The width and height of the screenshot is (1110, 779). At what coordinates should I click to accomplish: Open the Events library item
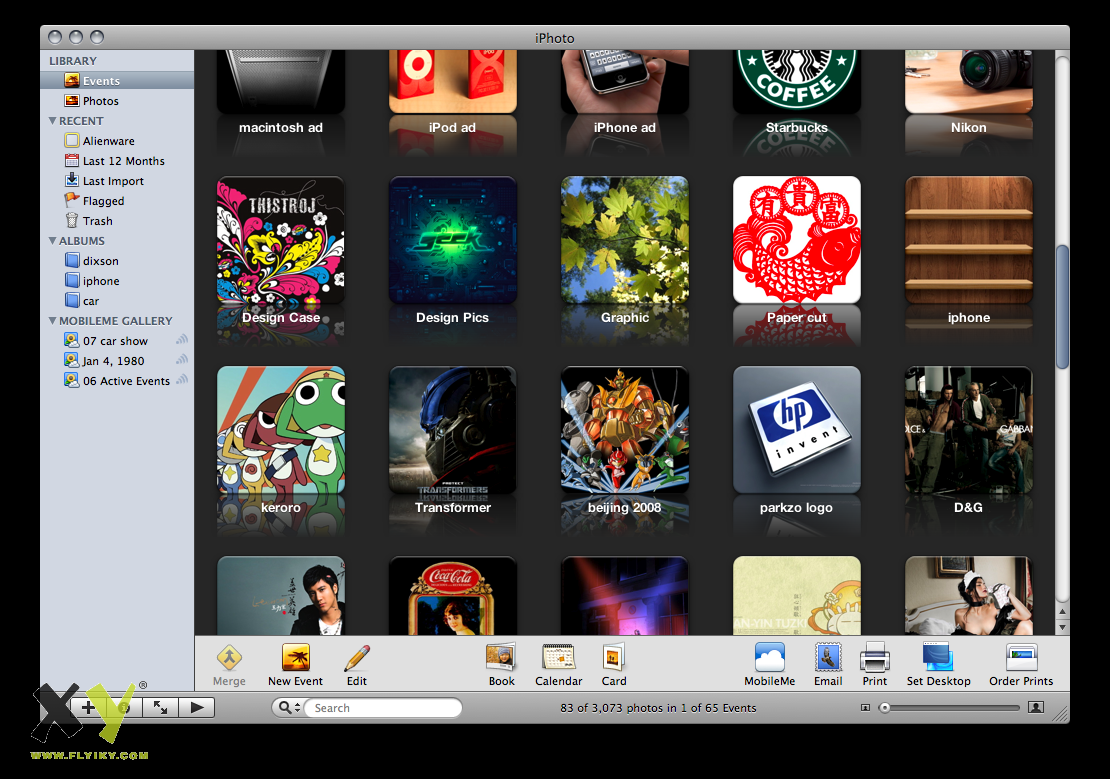pos(117,81)
